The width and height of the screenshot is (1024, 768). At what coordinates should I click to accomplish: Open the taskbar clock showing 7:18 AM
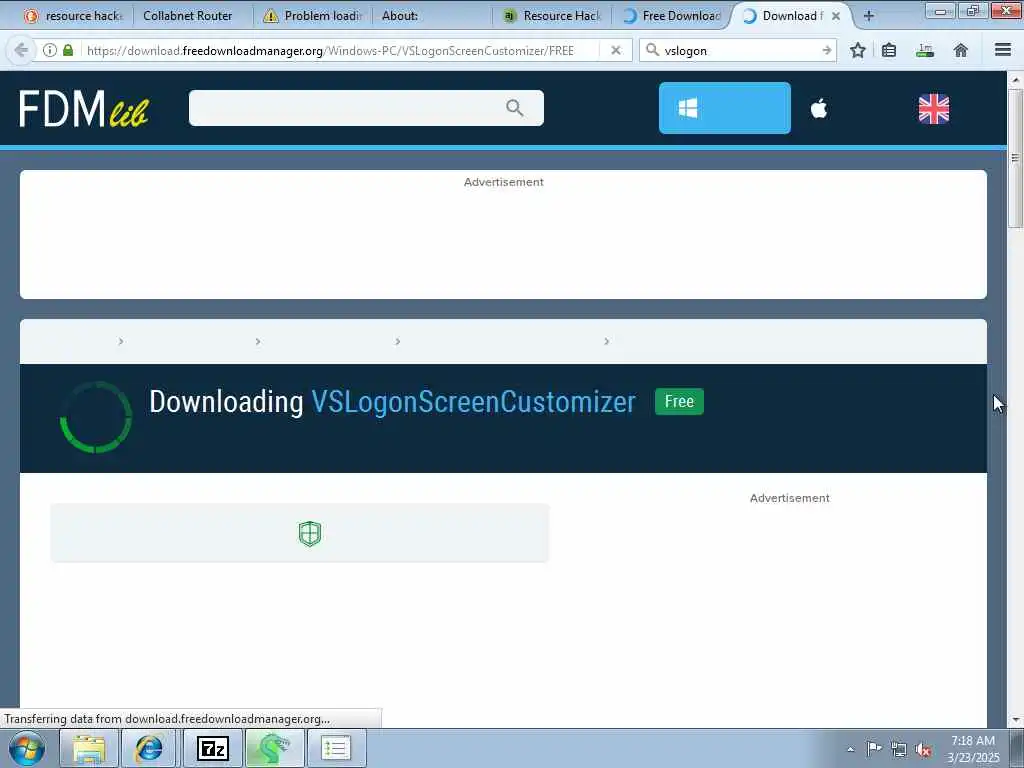[973, 748]
